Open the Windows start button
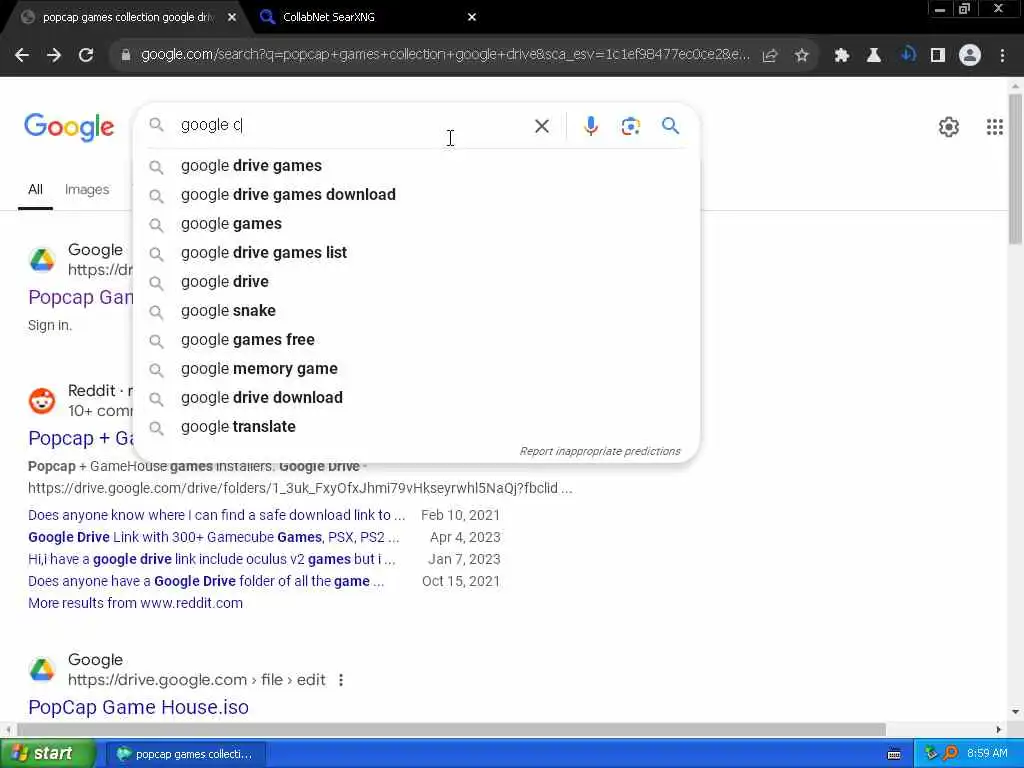 pos(47,754)
